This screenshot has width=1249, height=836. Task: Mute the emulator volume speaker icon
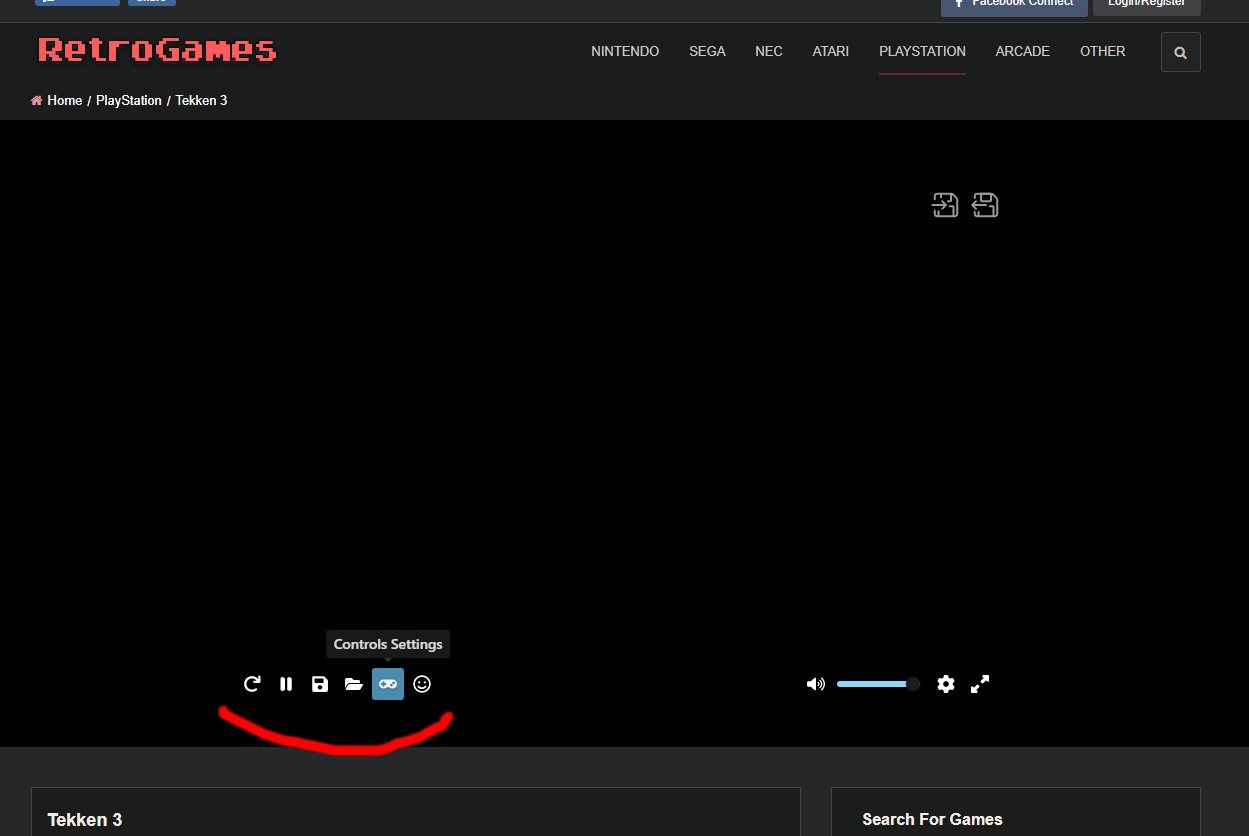pyautogui.click(x=816, y=684)
